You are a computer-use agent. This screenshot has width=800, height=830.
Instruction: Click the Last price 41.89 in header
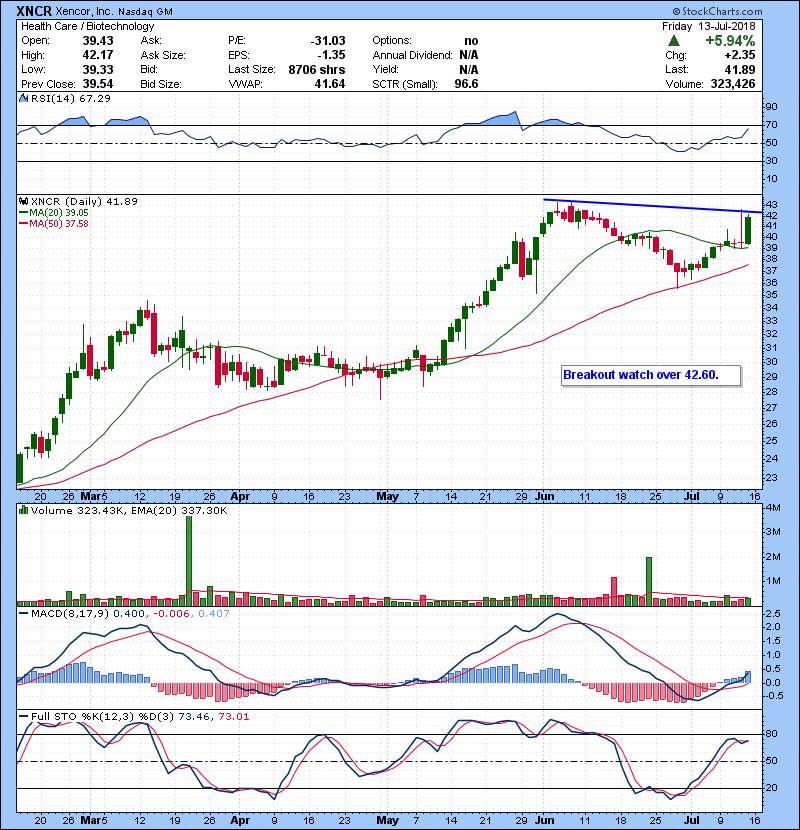tap(740, 69)
